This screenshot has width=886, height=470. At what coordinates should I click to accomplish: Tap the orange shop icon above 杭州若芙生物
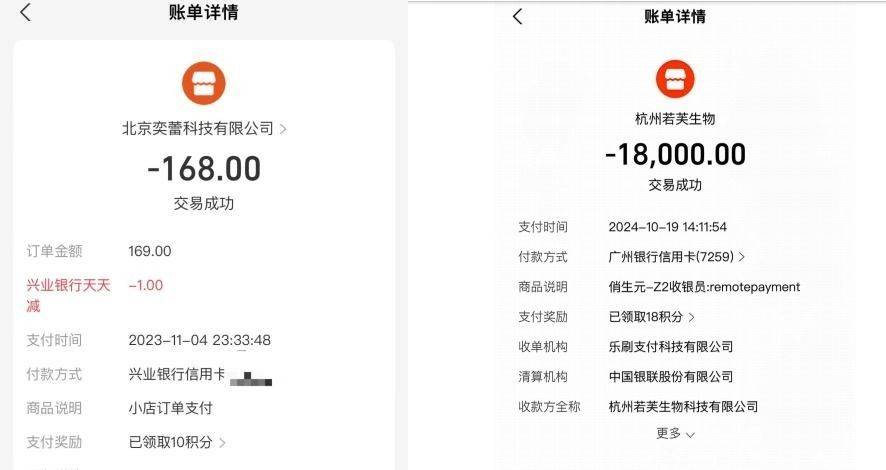[675, 79]
